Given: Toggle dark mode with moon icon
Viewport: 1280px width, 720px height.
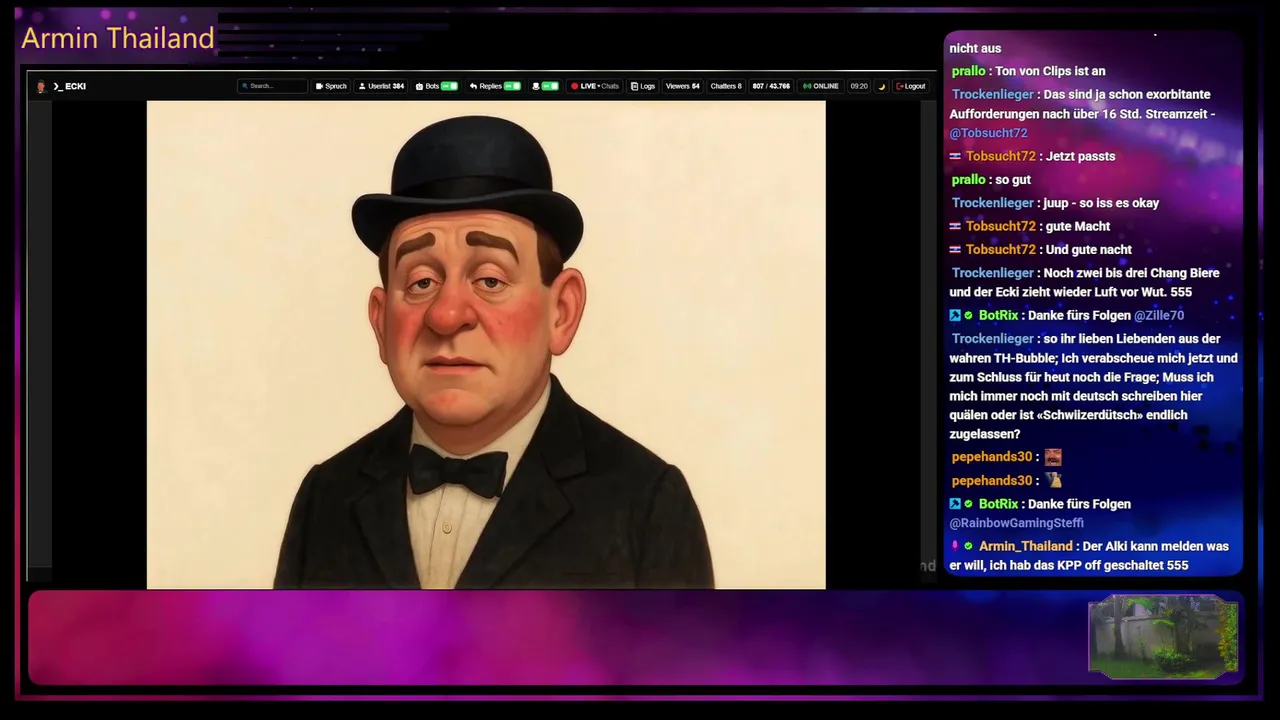Looking at the screenshot, I should click(x=882, y=87).
